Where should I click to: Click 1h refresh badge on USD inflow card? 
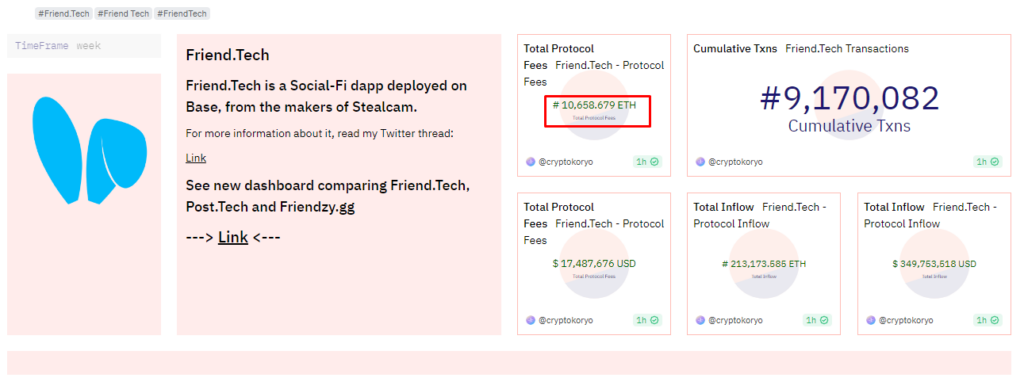987,320
